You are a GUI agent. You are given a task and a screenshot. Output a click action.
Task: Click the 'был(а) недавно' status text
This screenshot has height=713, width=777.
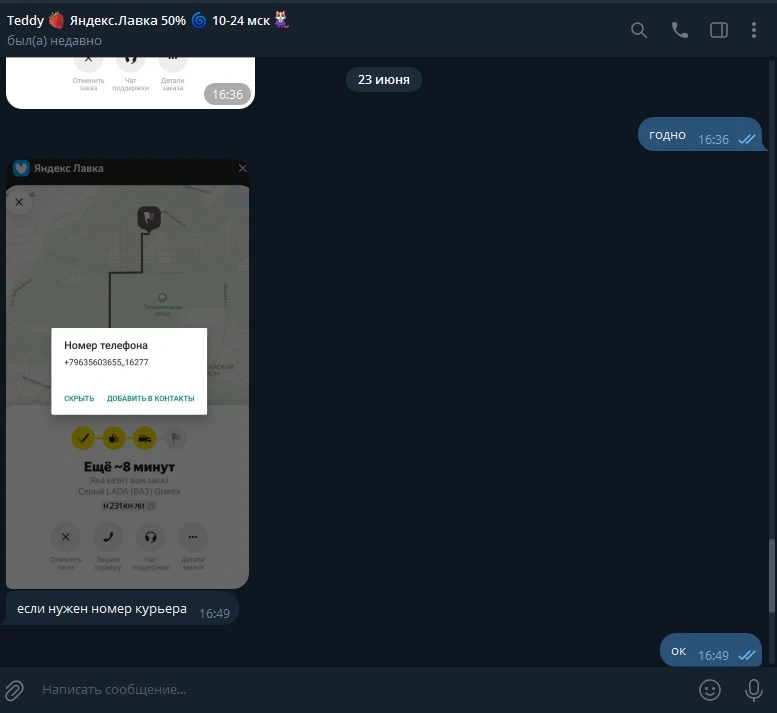[x=55, y=41]
